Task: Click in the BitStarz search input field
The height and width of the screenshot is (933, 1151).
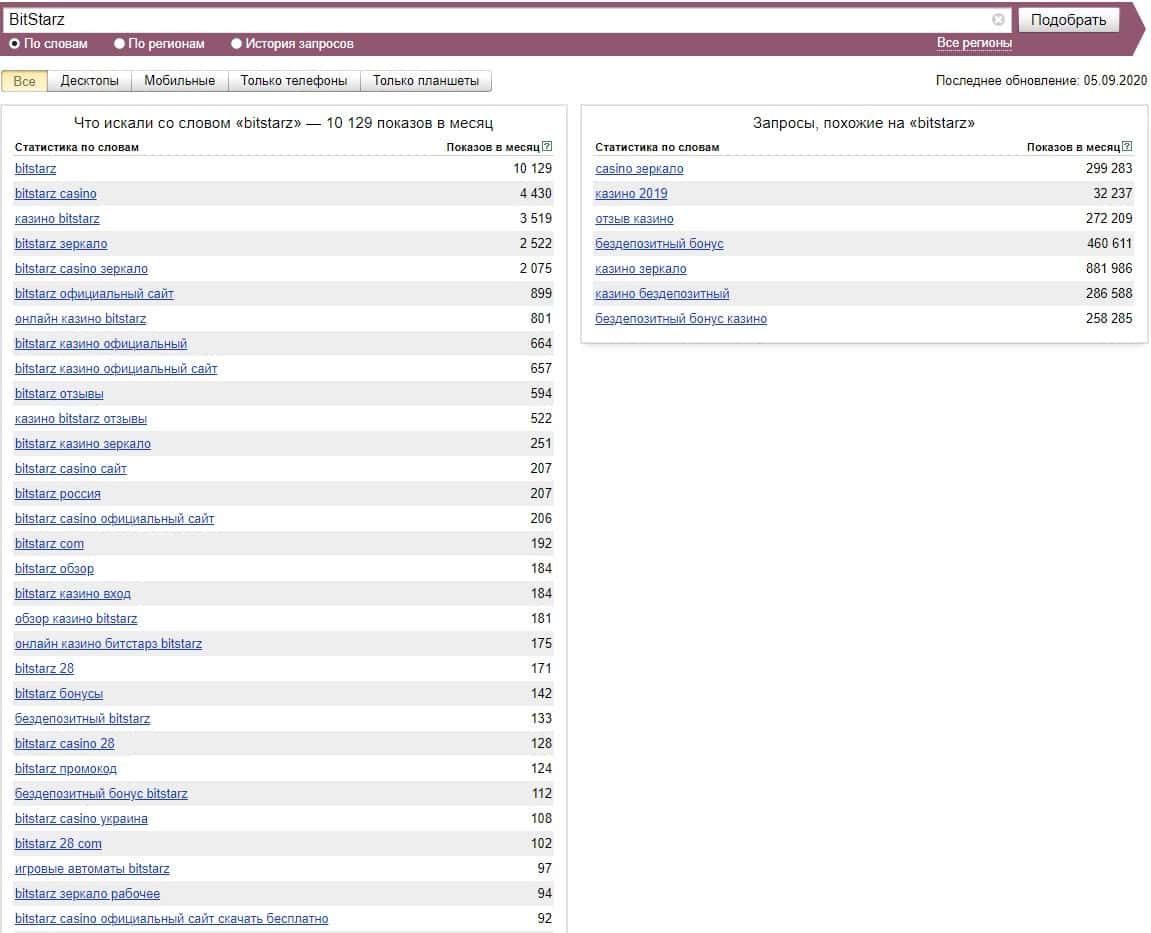Action: click(500, 20)
